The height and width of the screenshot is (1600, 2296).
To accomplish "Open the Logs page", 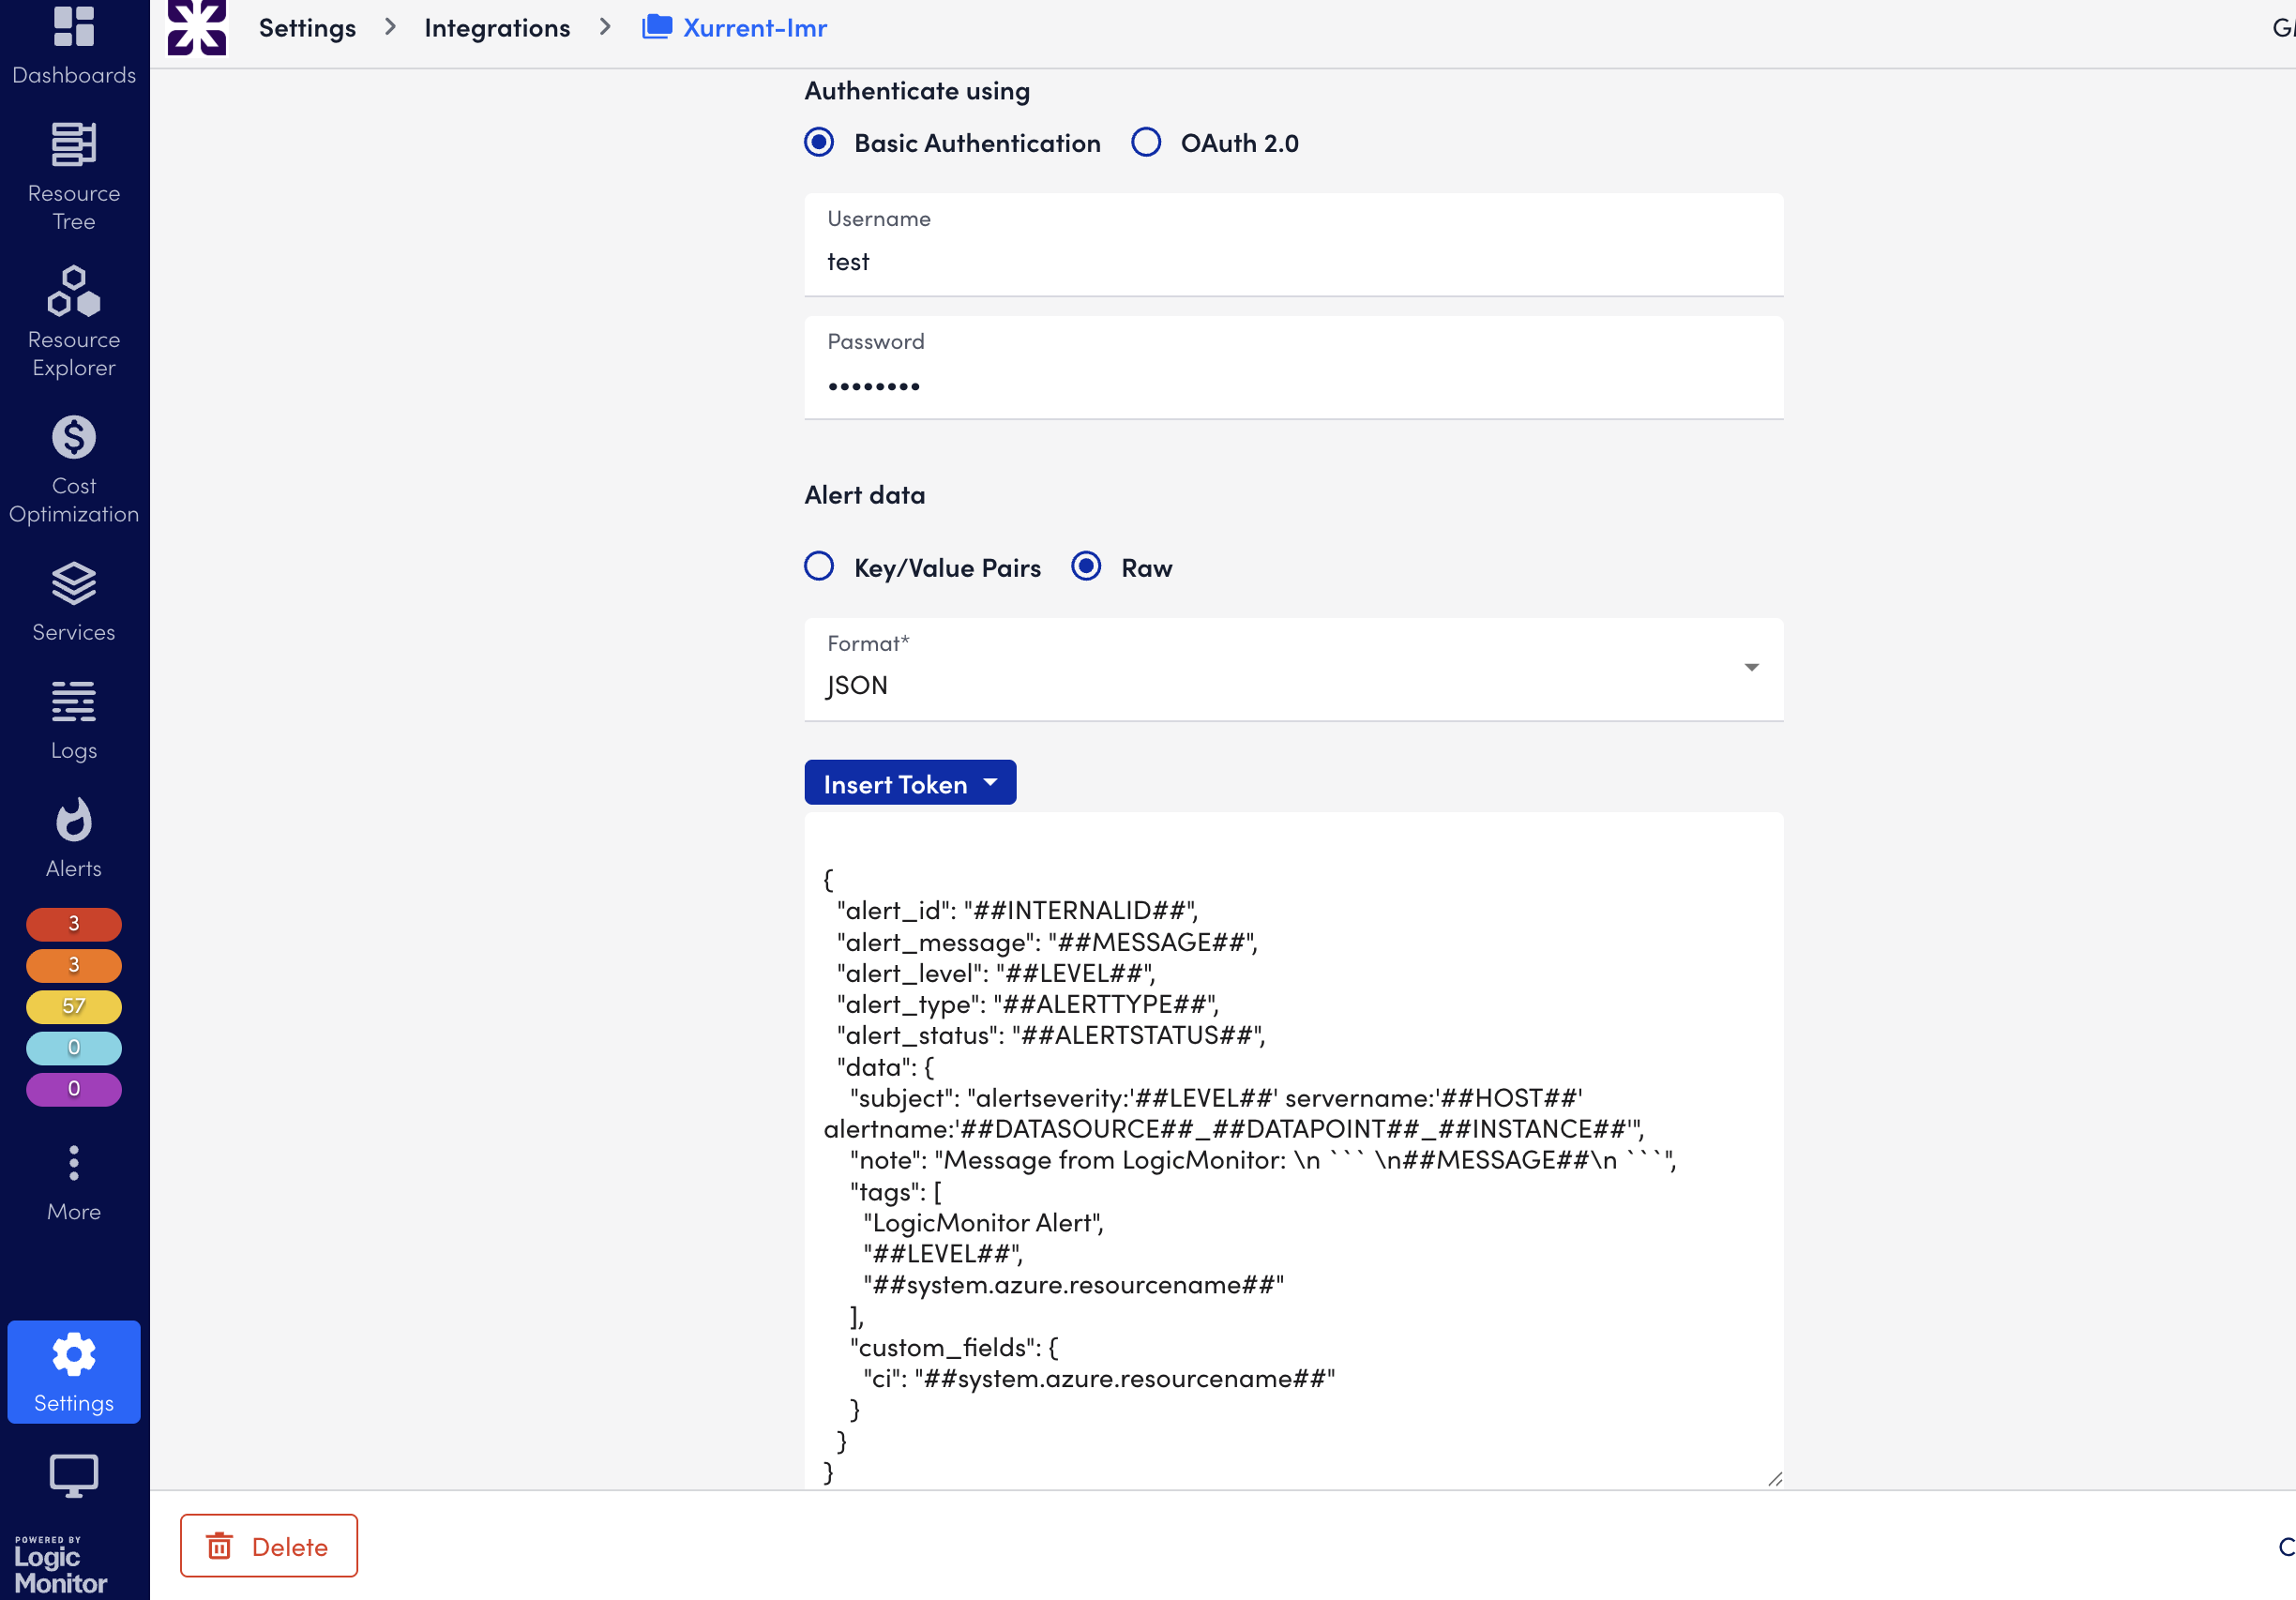I will [74, 719].
